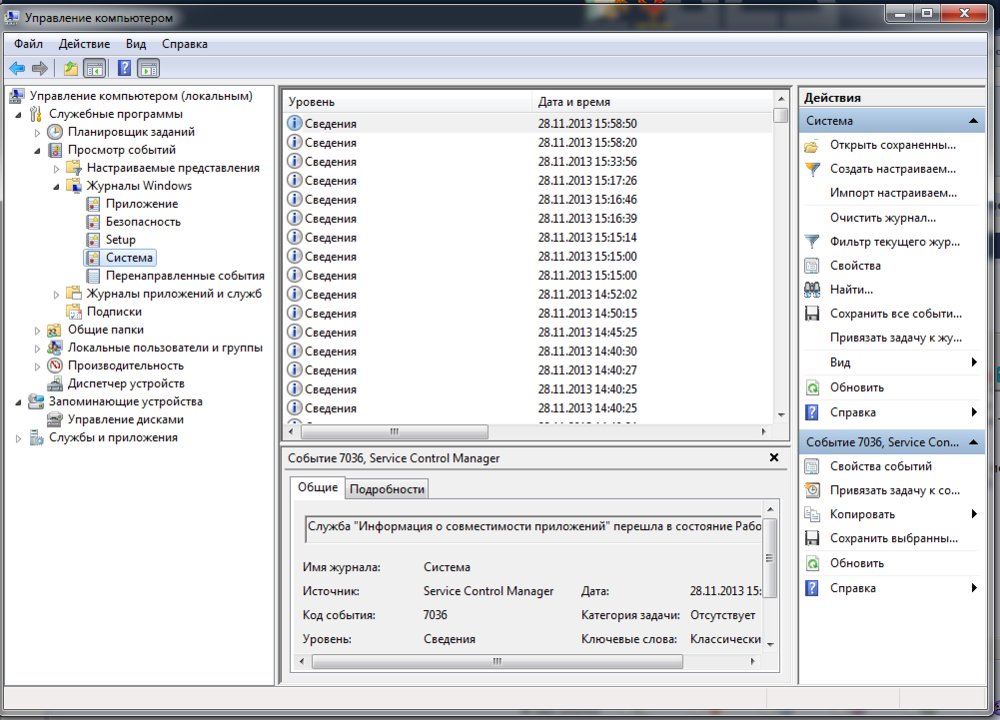
Task: Click the Общие папки icon
Action: [x=55, y=330]
